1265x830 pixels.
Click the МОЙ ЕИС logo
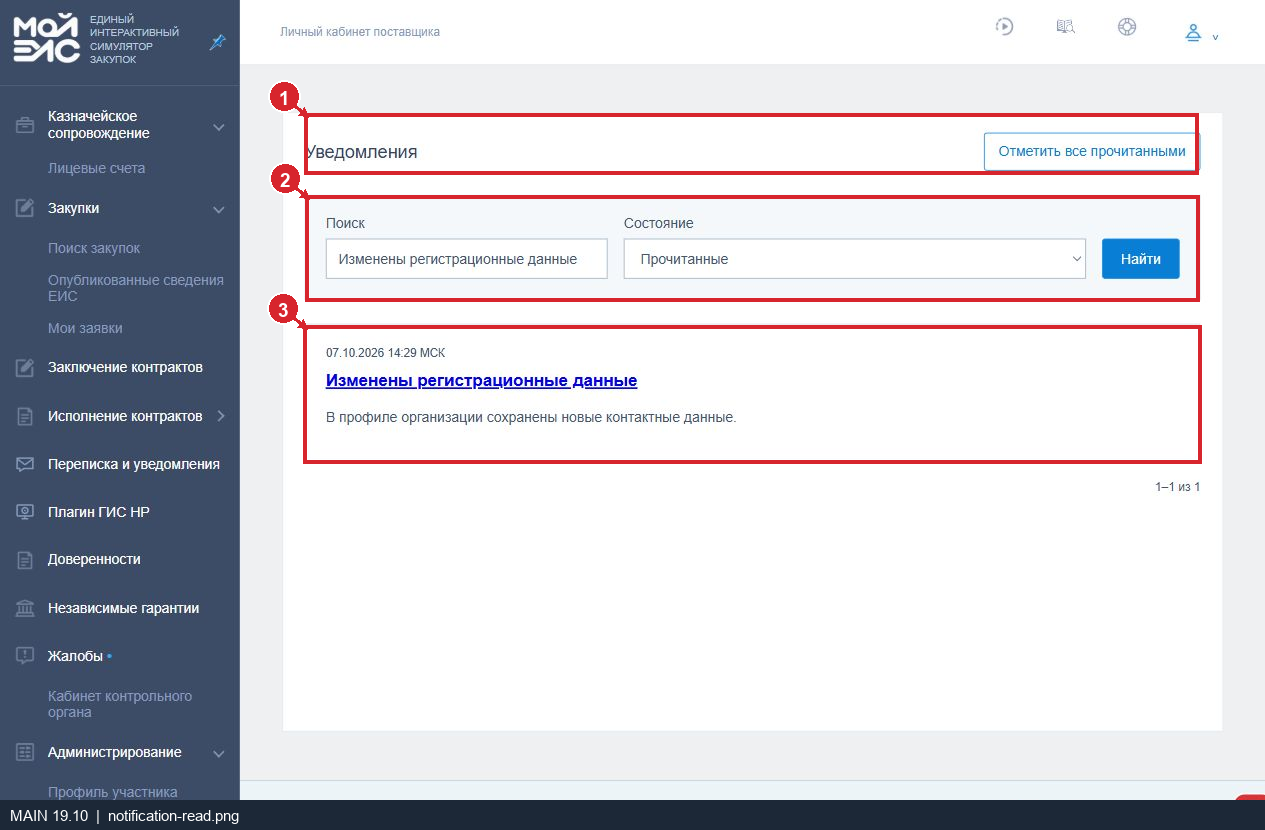click(47, 40)
